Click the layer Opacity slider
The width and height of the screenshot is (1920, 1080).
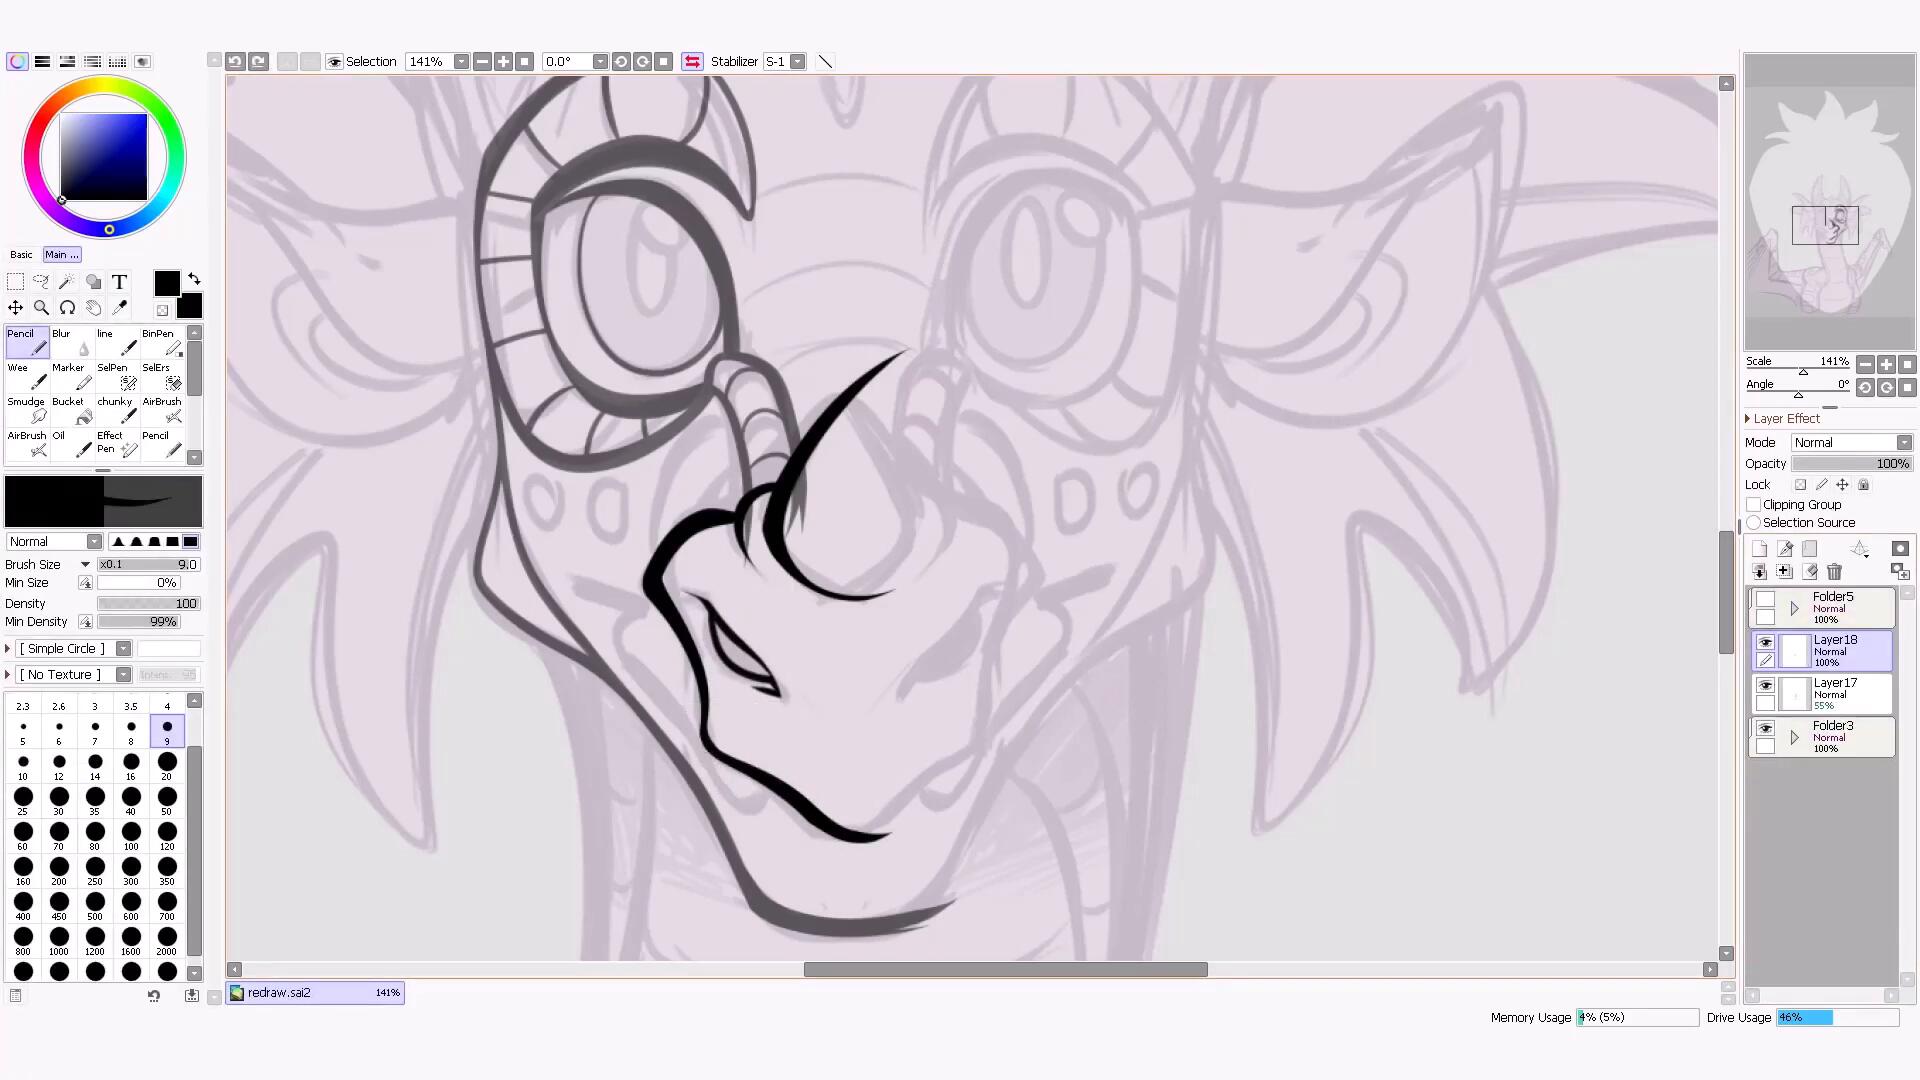pos(1851,464)
